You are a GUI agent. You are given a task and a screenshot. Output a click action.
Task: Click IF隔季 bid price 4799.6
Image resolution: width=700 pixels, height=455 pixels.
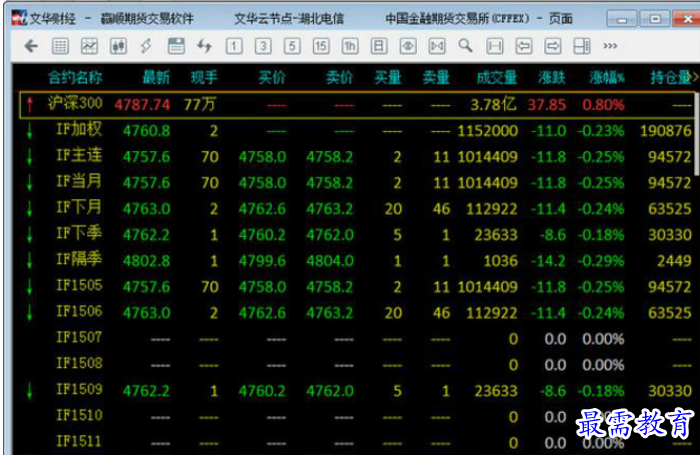pyautogui.click(x=262, y=261)
